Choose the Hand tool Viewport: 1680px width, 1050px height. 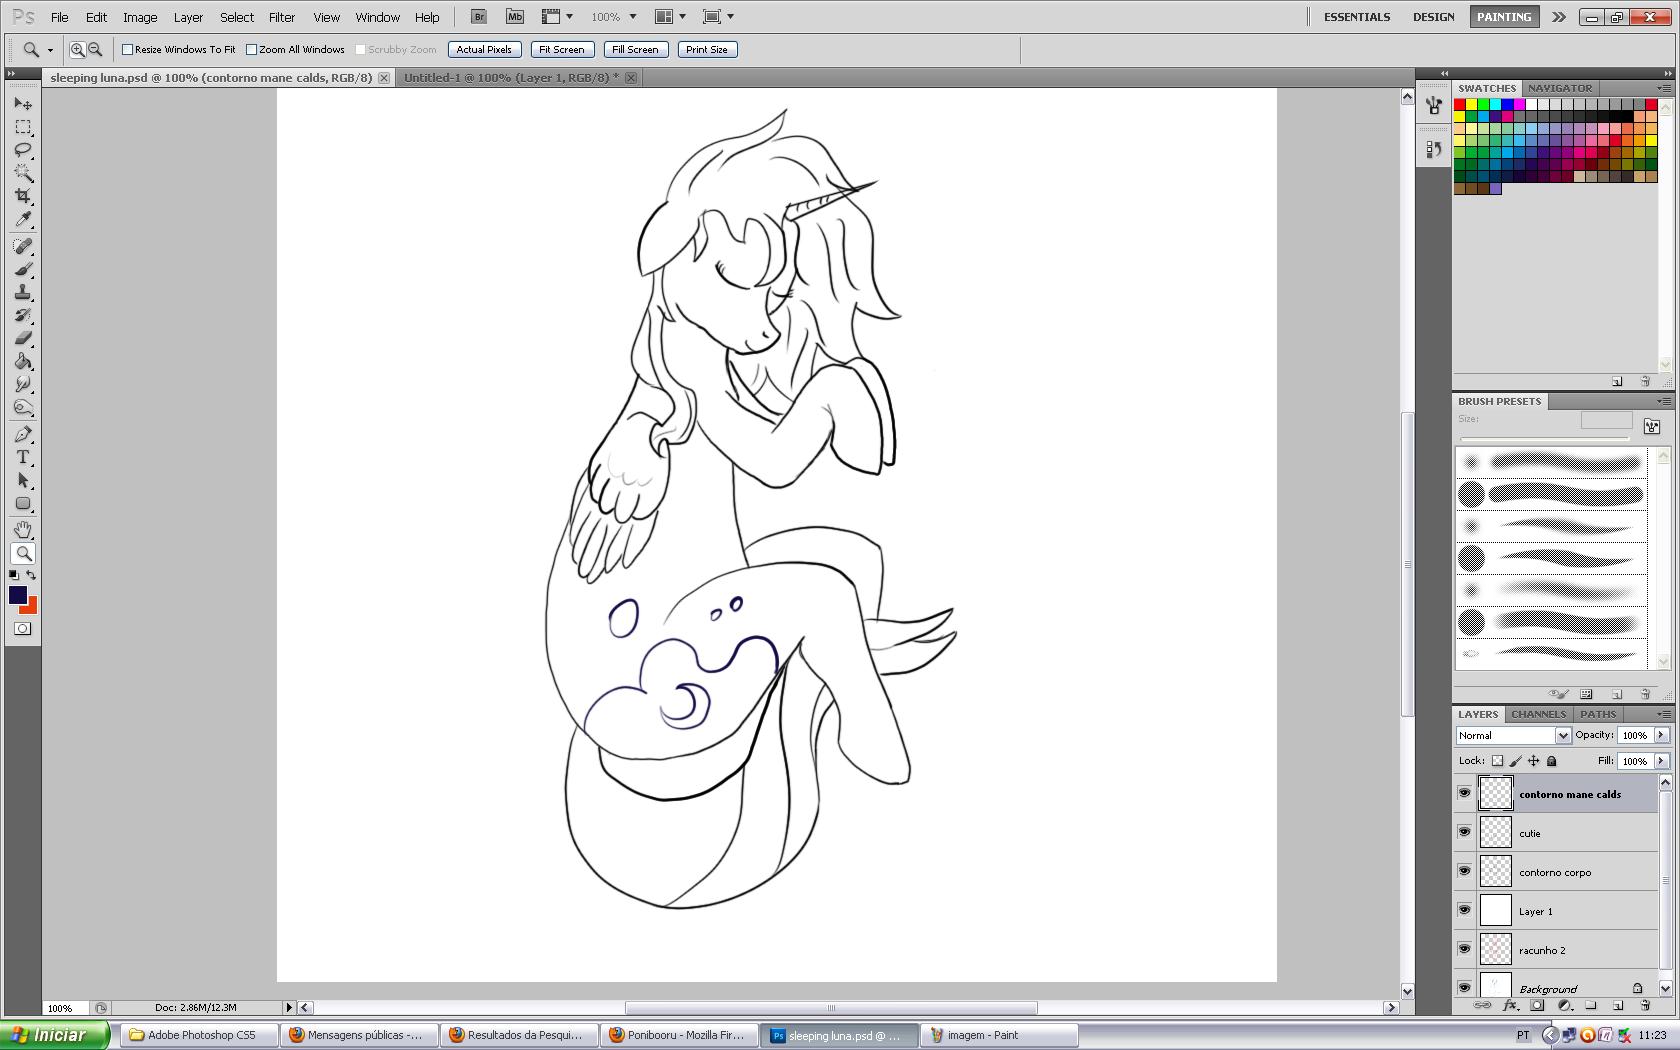point(23,529)
